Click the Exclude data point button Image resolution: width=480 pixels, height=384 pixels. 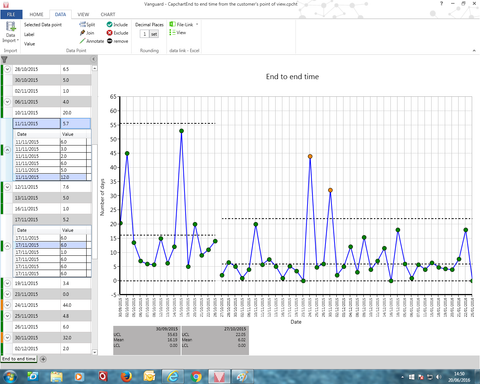[117, 33]
